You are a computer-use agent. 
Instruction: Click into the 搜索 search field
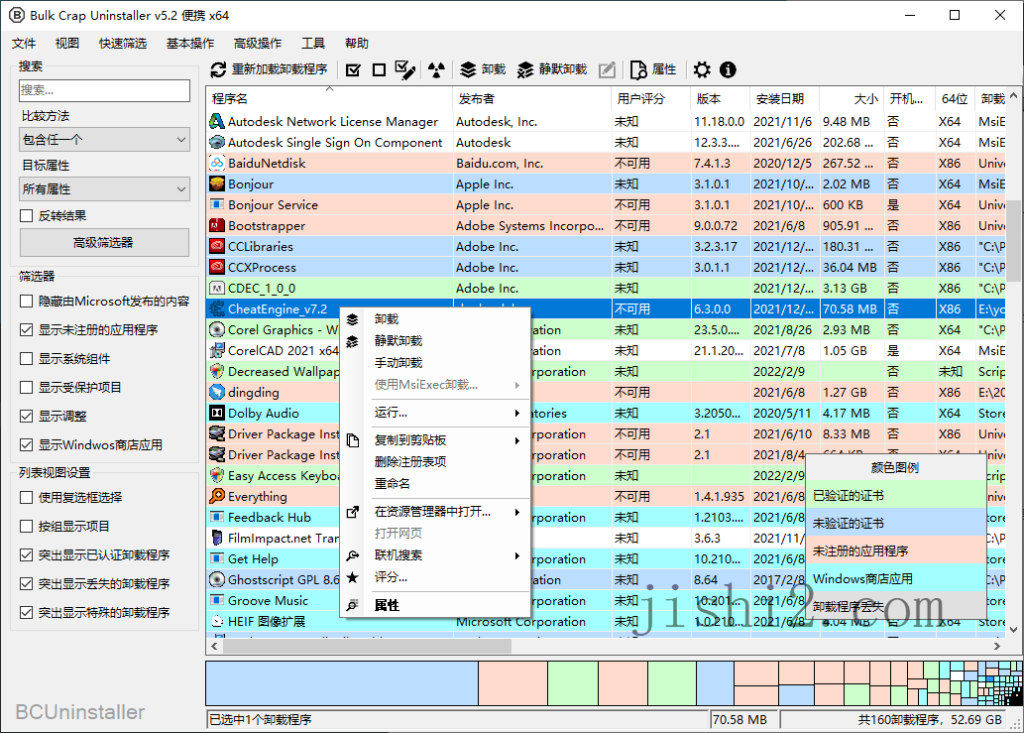point(104,90)
